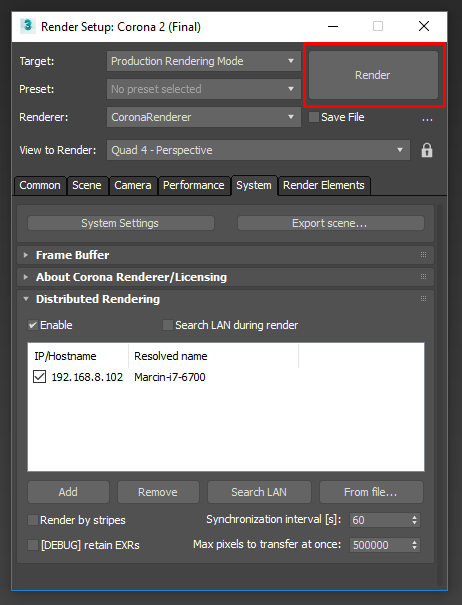Click the lock icon beside View to Render

click(x=426, y=150)
